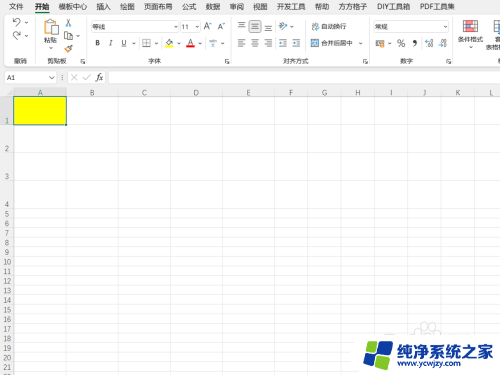Decrease font size with smaller A
The width and height of the screenshot is (500, 375).
[x=221, y=26]
